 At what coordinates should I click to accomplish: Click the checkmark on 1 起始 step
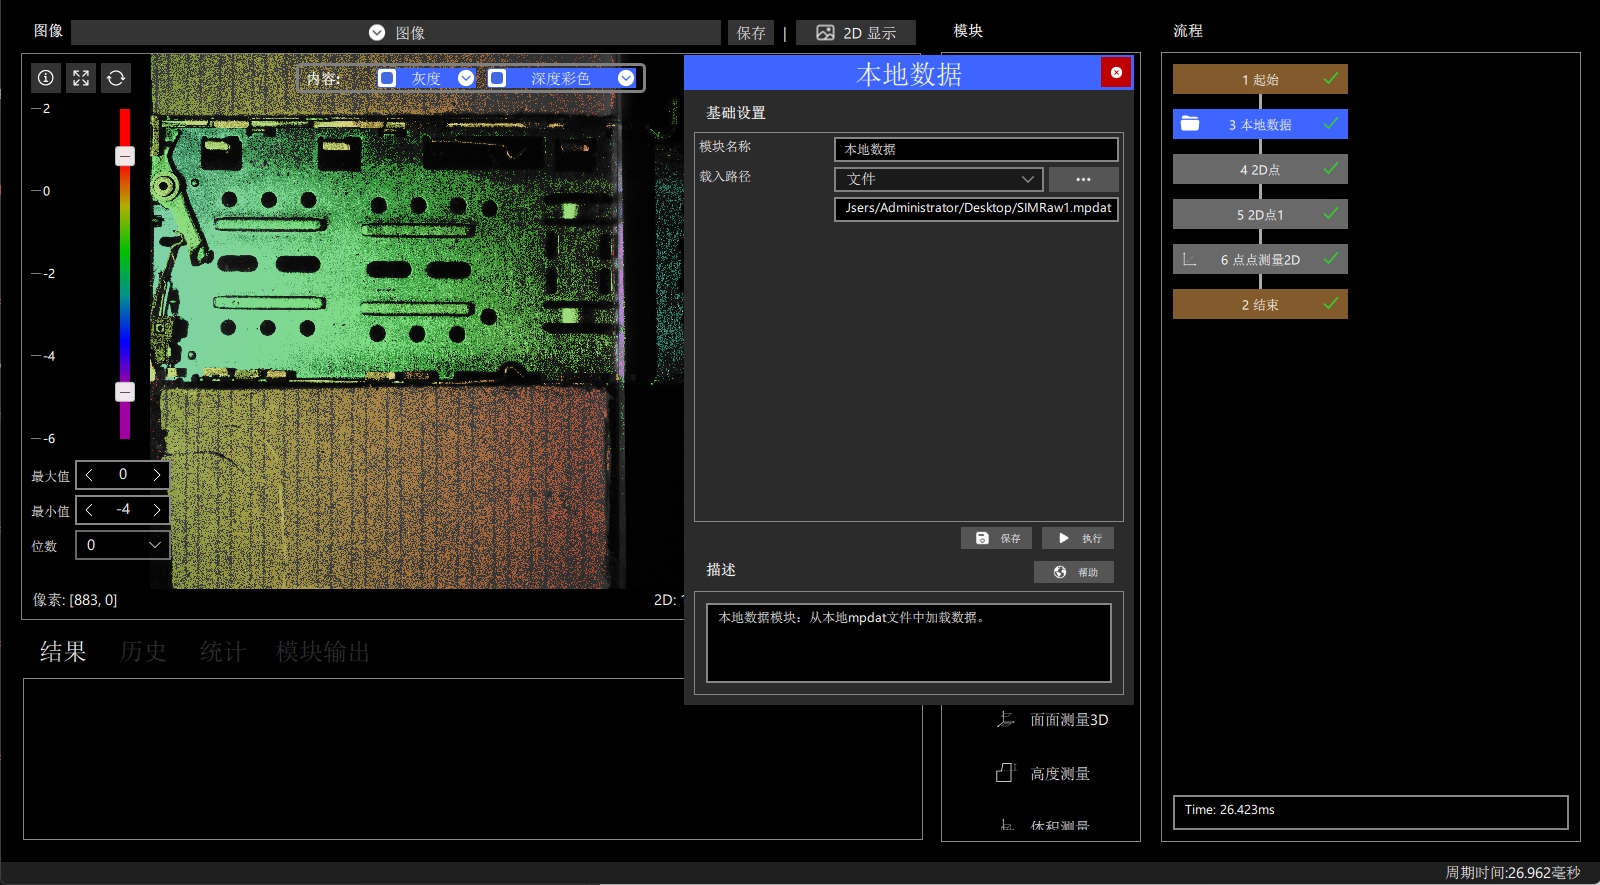click(x=1331, y=78)
